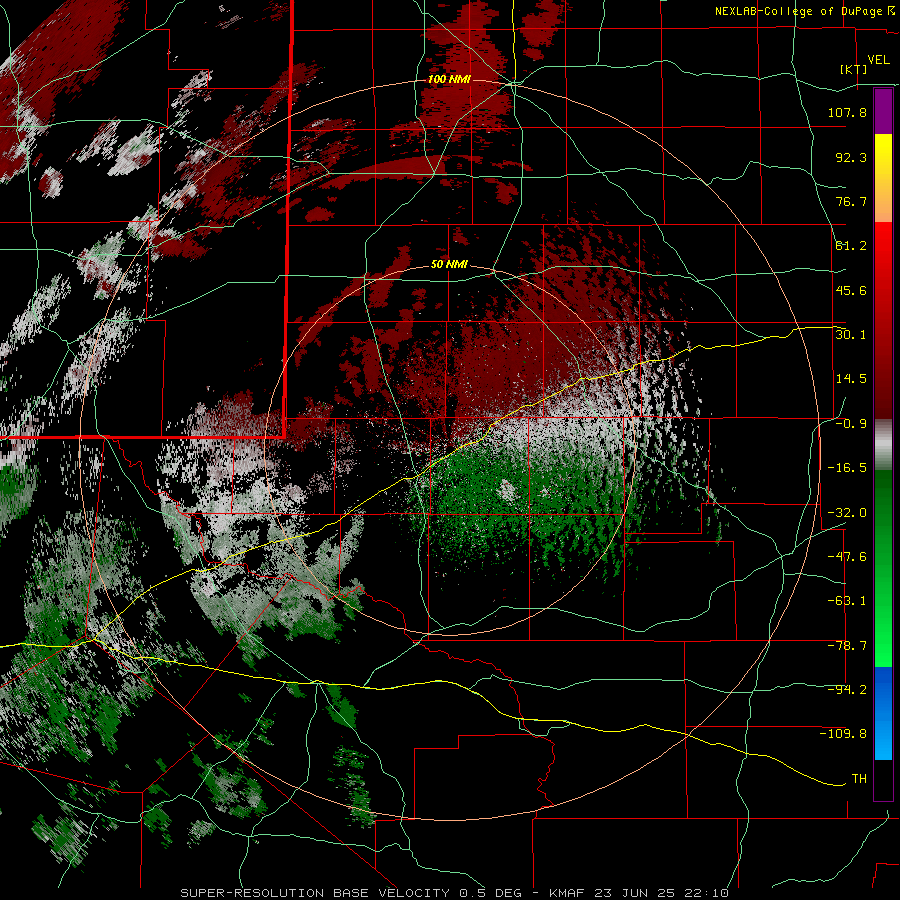Click the TH label on the legend

(x=859, y=779)
